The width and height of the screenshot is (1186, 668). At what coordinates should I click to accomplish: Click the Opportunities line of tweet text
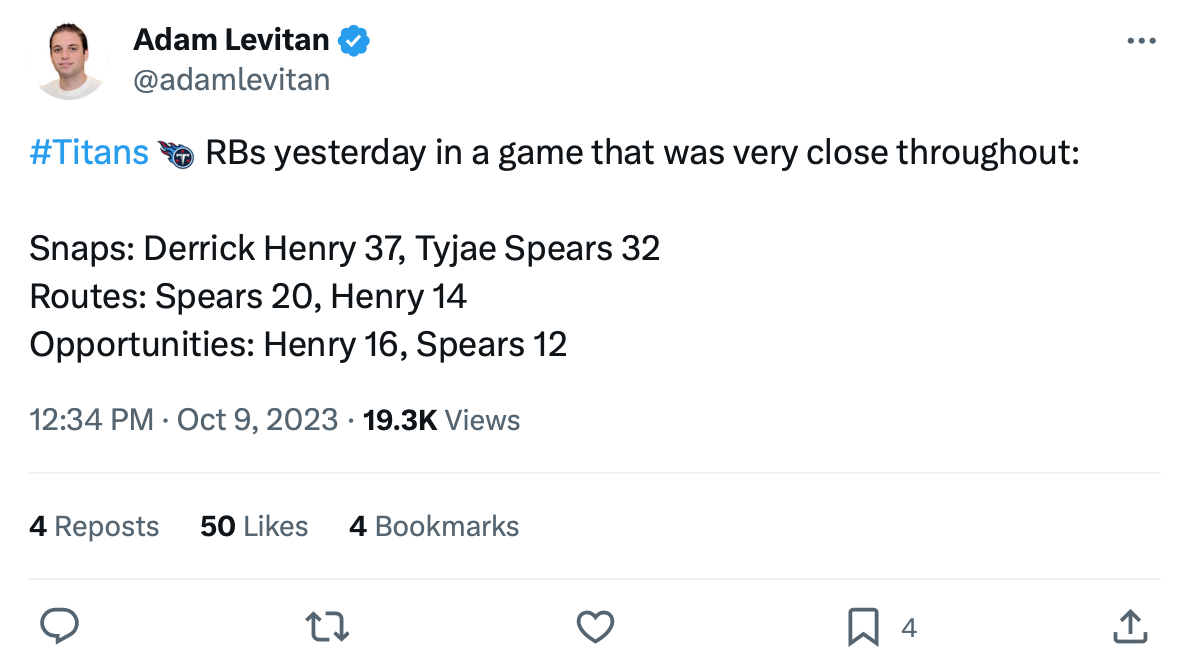coord(298,345)
